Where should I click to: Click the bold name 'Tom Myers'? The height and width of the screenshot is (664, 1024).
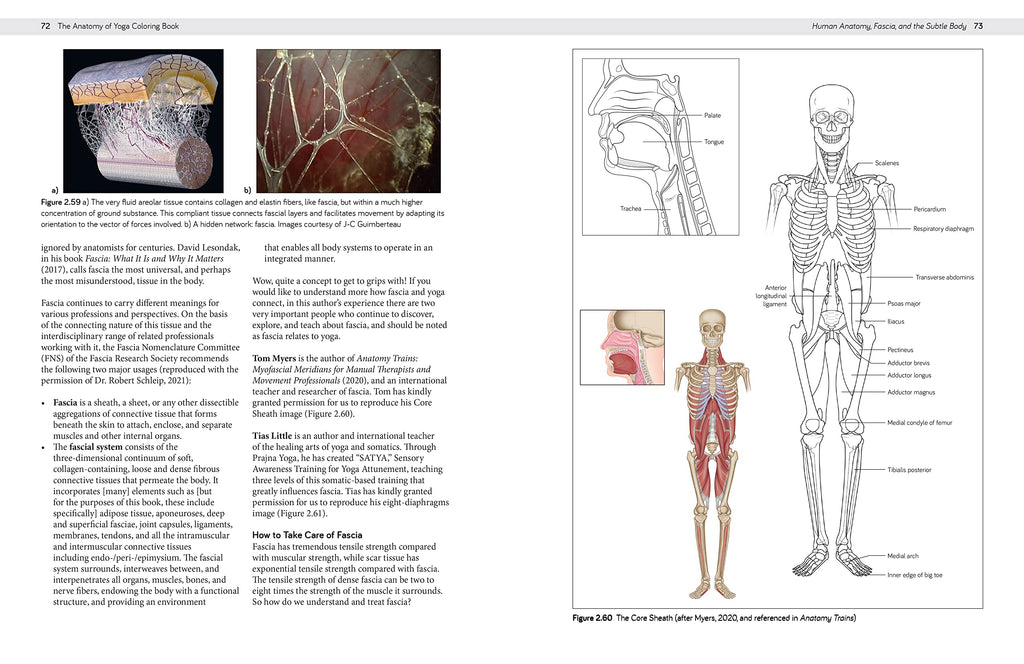point(274,358)
